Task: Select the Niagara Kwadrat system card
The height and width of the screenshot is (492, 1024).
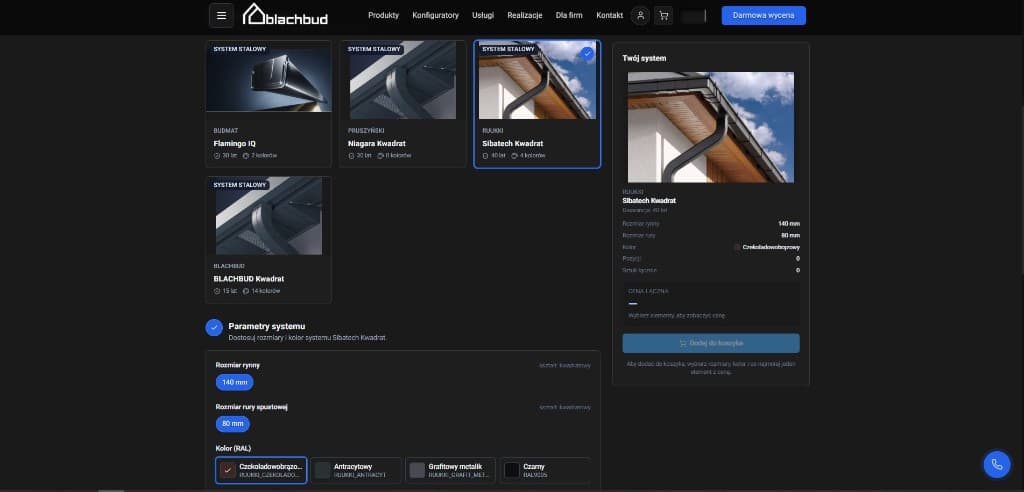Action: coord(403,104)
